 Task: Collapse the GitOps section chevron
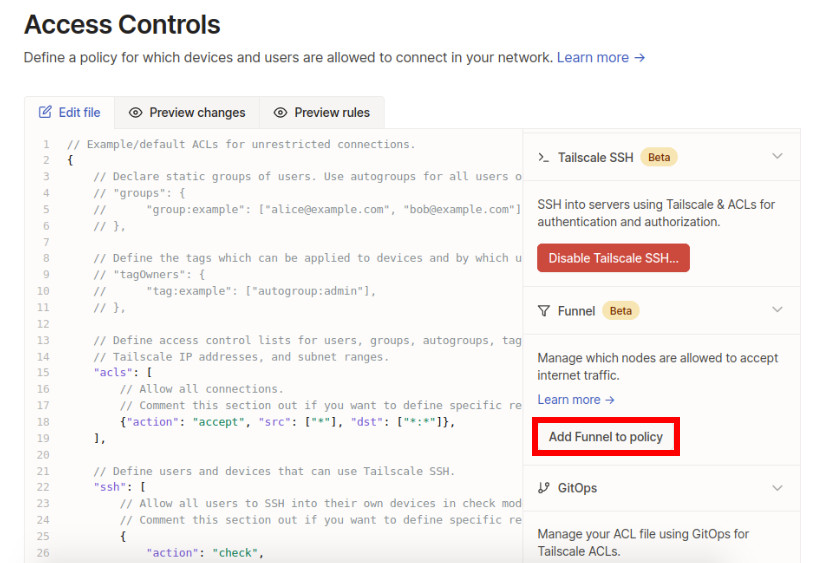point(777,488)
